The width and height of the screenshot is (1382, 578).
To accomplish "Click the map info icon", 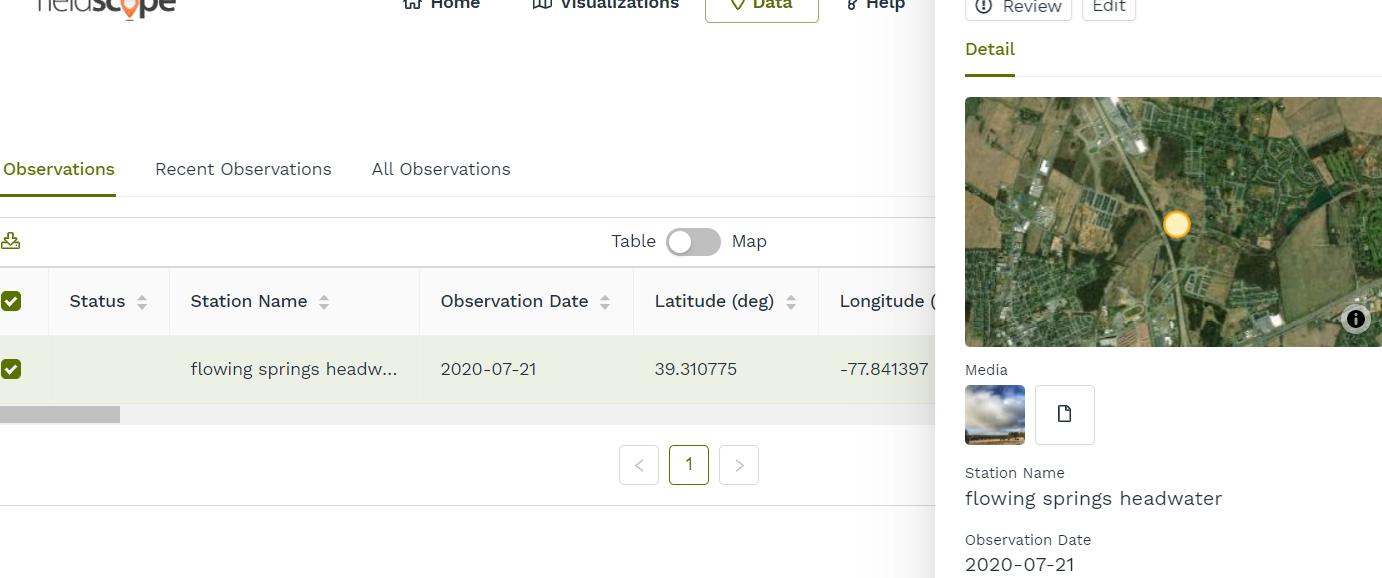I will [1355, 319].
